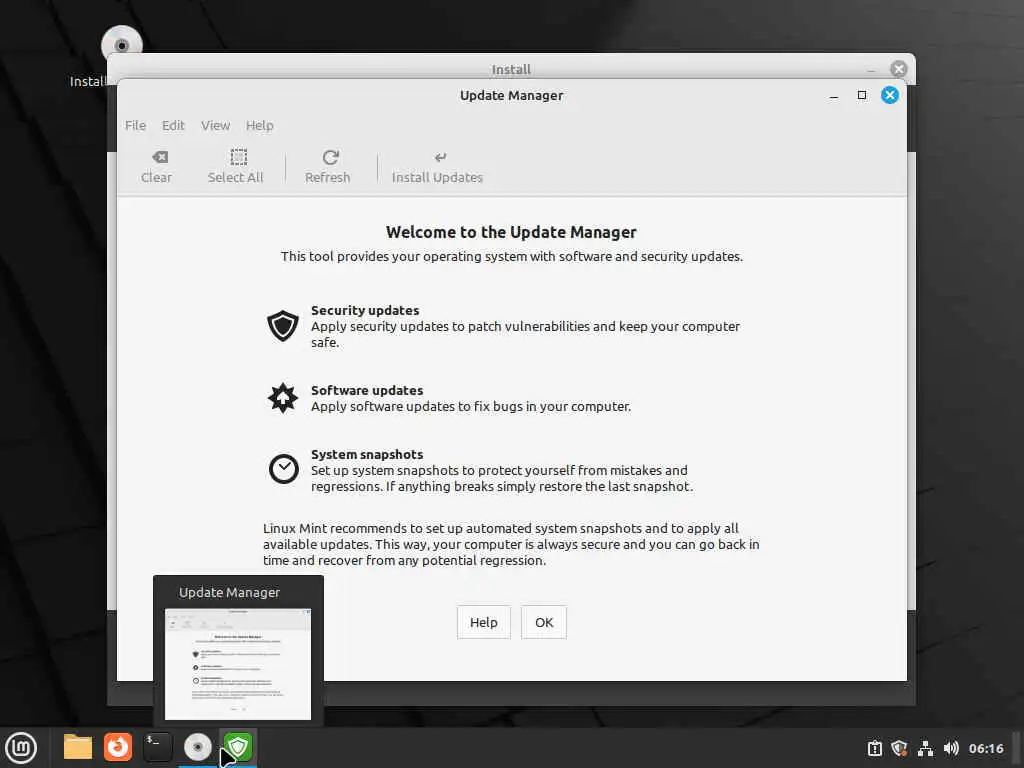Viewport: 1024px width, 768px height.
Task: Click the Update Manager shield taskbar item
Action: tap(238, 747)
